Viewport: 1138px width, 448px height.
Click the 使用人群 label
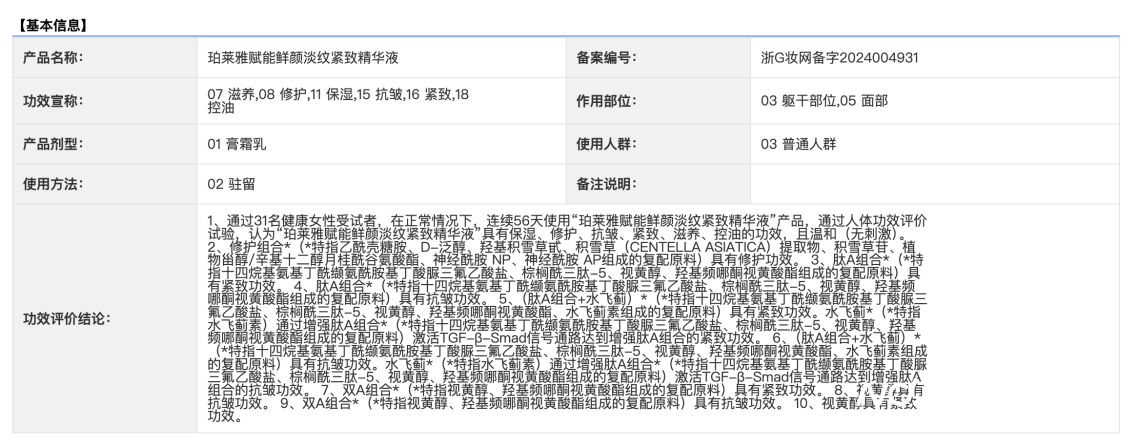pos(607,144)
